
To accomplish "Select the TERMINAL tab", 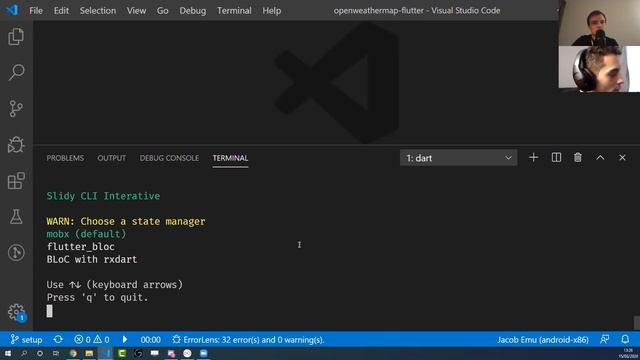I will point(230,158).
